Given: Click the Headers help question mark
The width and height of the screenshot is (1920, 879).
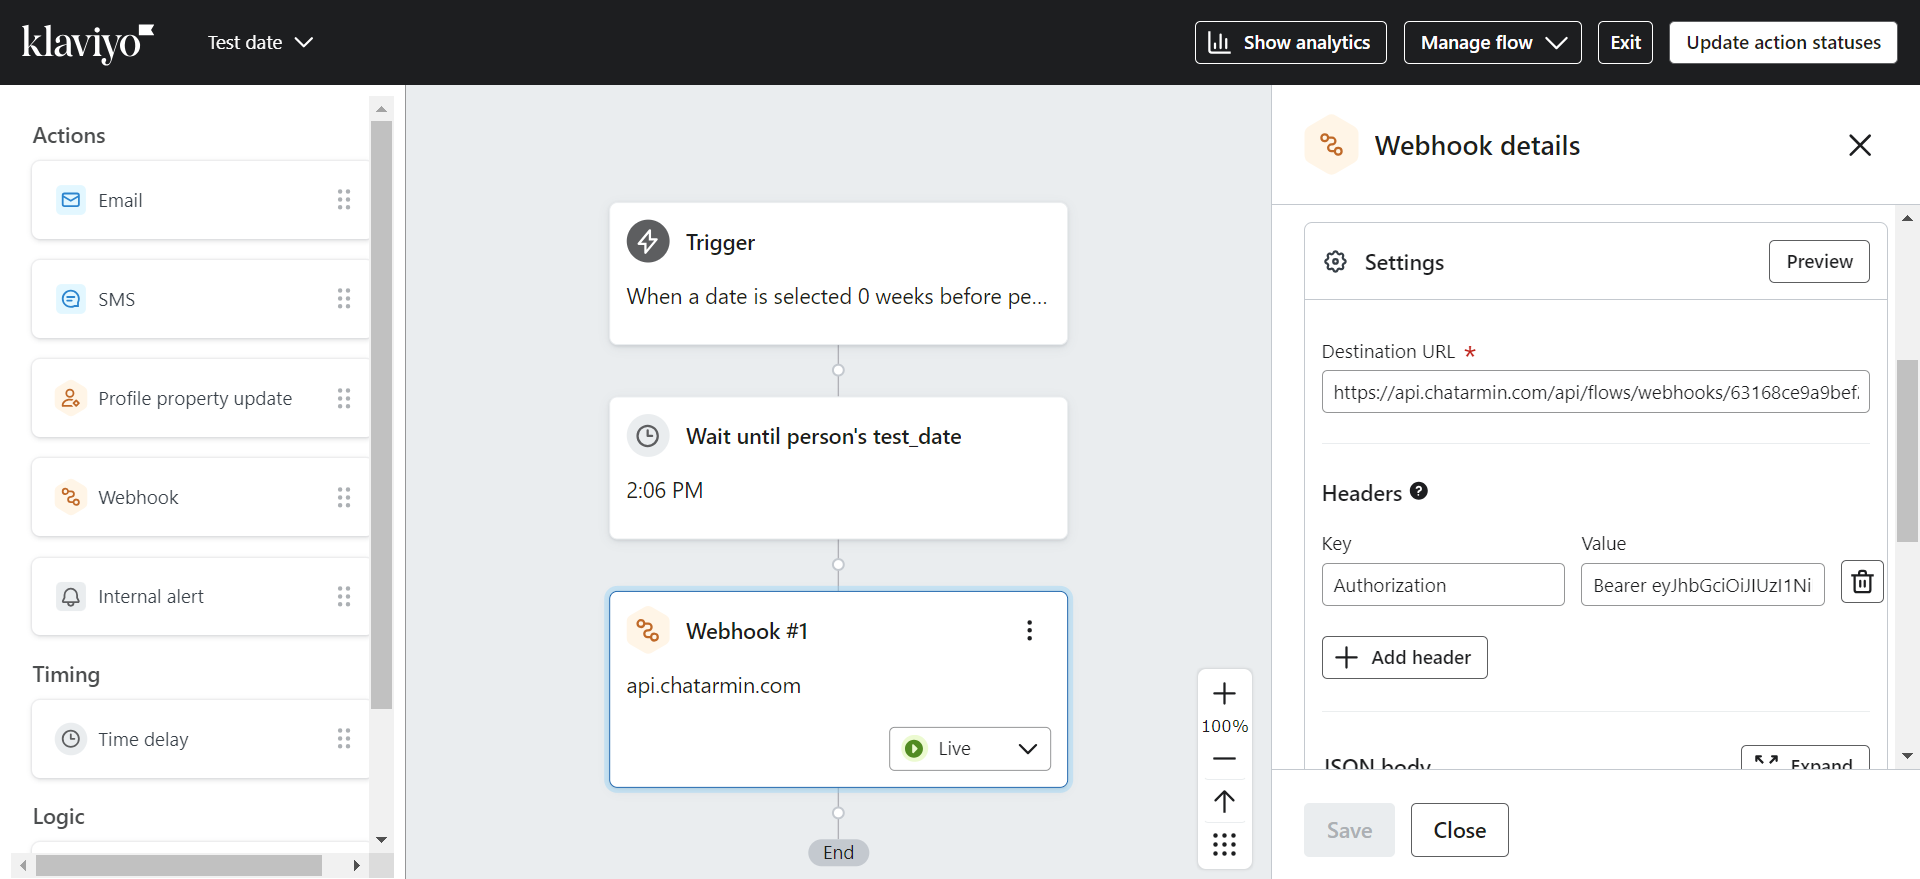Looking at the screenshot, I should [x=1418, y=491].
